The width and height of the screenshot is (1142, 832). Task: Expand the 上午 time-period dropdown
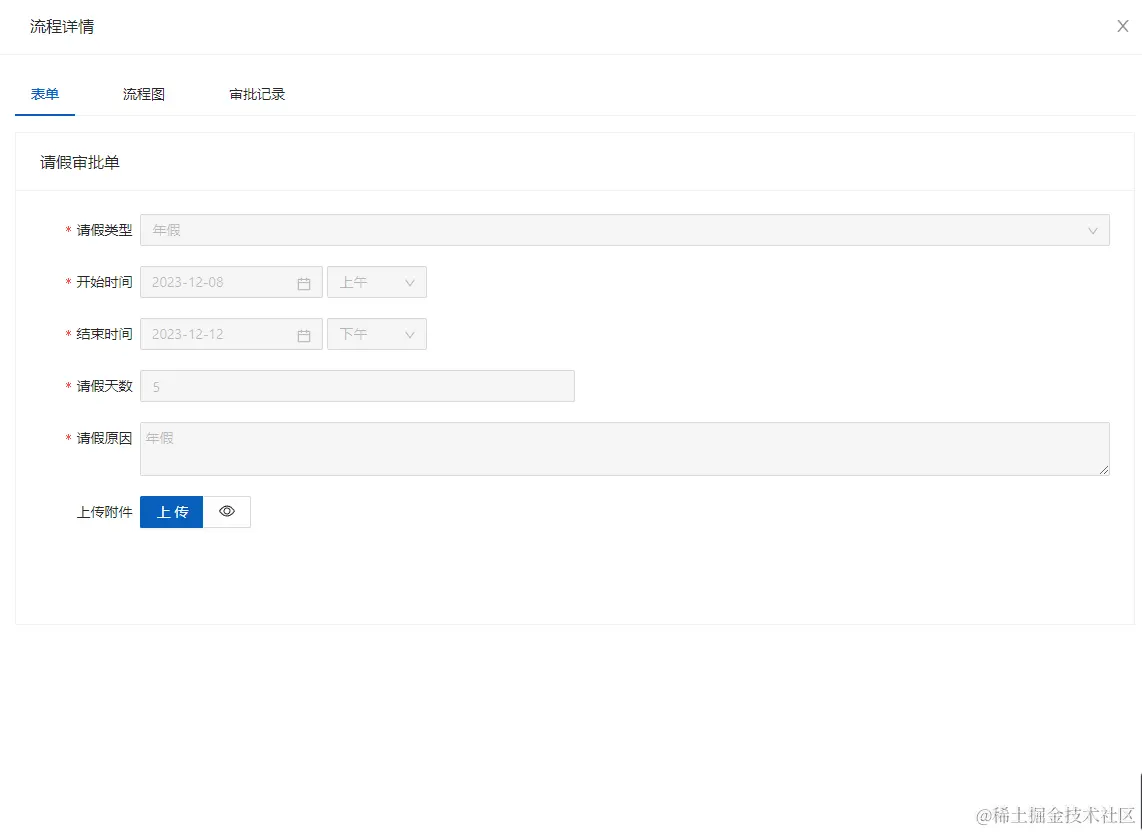pos(377,282)
